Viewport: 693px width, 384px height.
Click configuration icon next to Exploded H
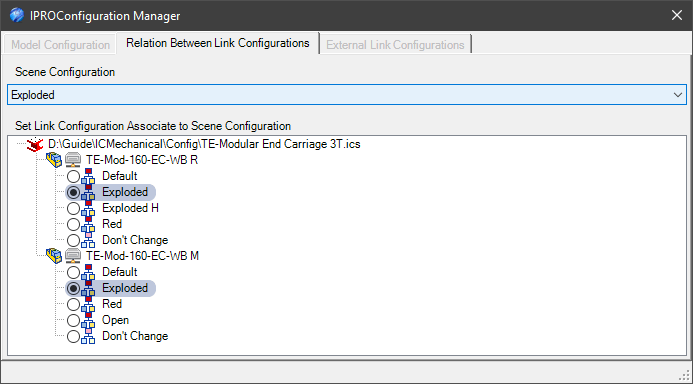[x=88, y=208]
